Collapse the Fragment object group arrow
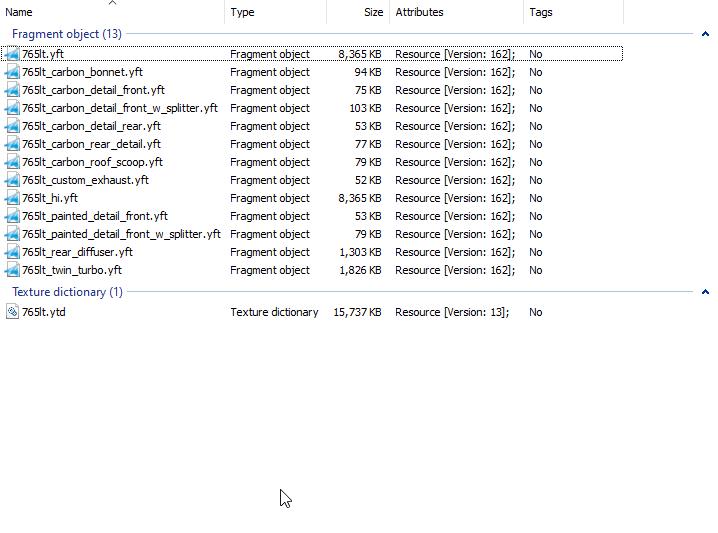The width and height of the screenshot is (718, 533). [x=705, y=34]
